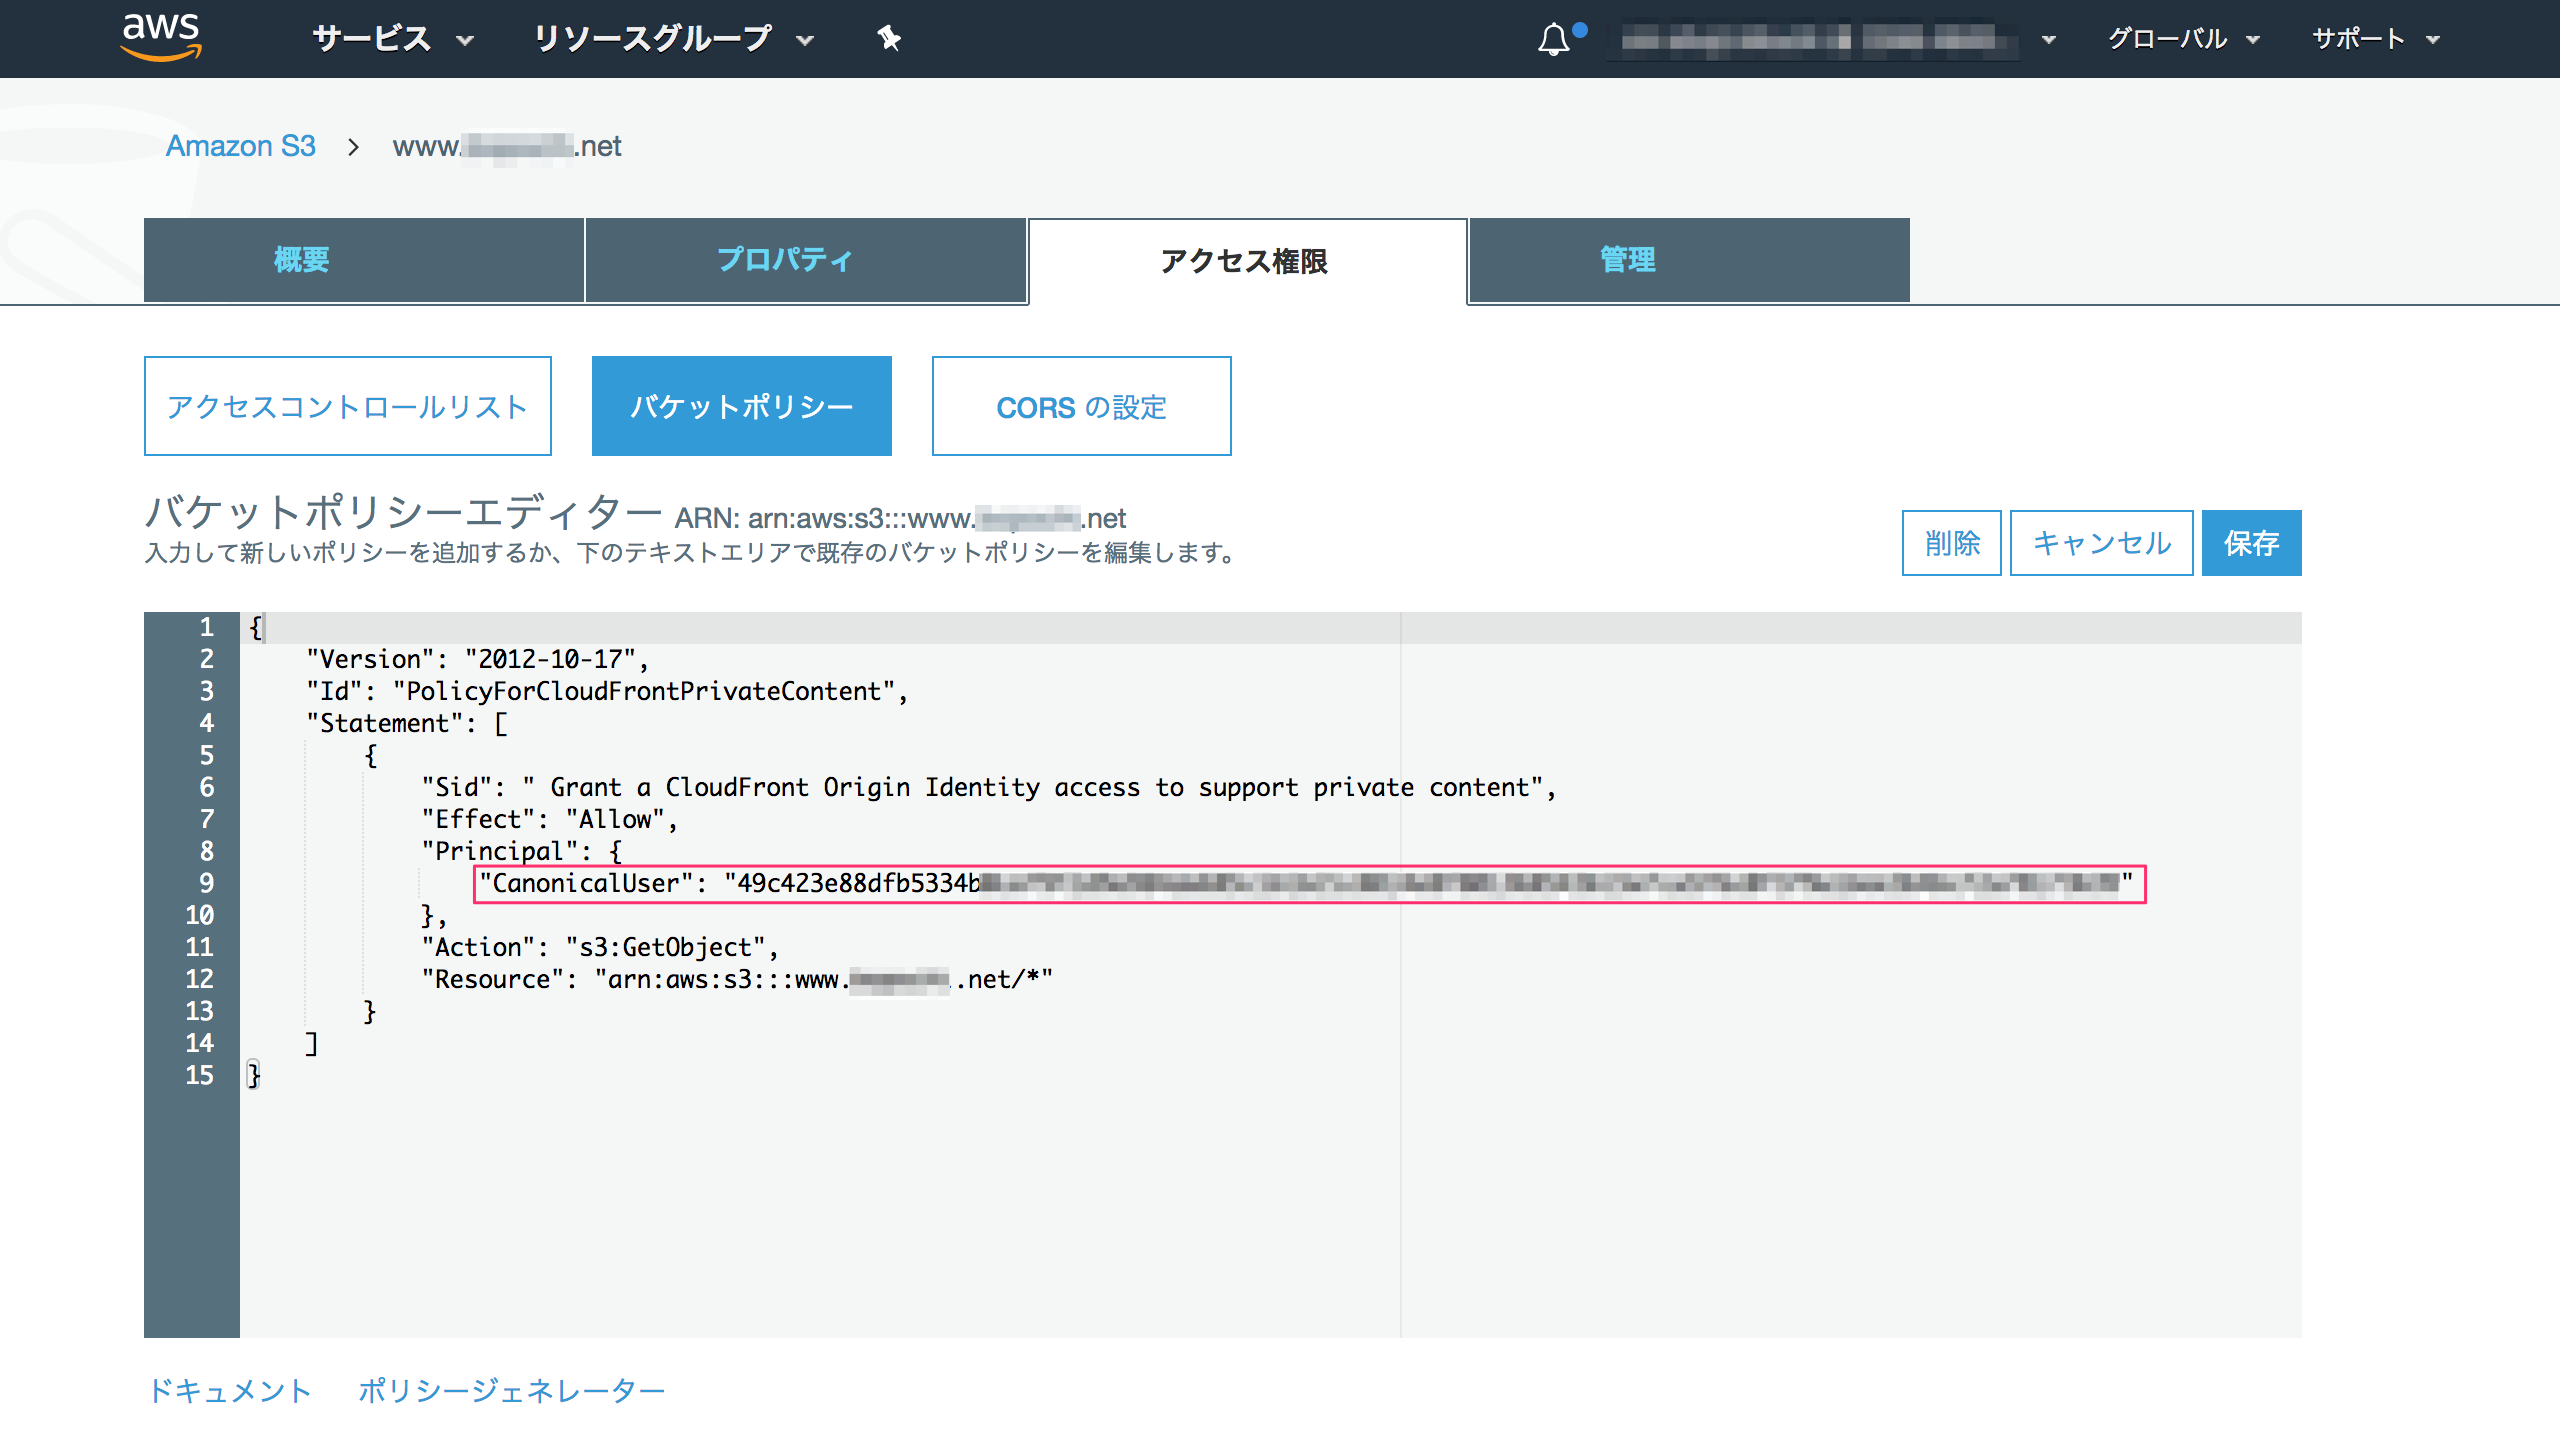Save the policy with 保存

(2250, 542)
